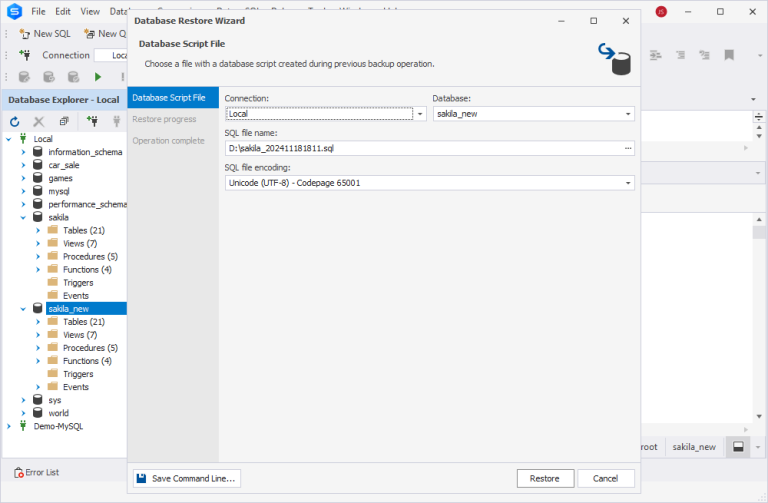Expand the world database node

(23, 413)
